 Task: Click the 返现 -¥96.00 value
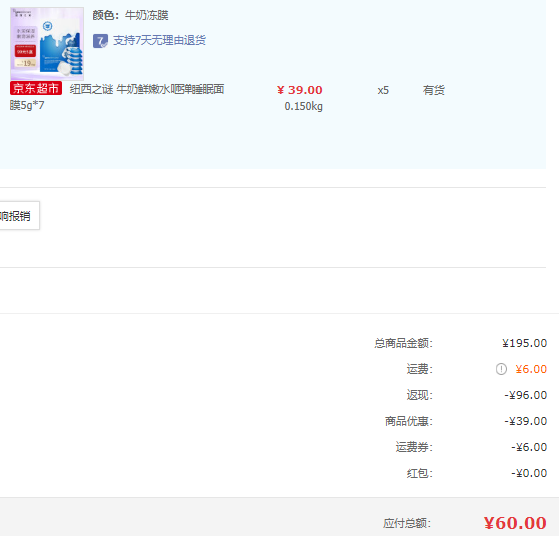pos(525,395)
